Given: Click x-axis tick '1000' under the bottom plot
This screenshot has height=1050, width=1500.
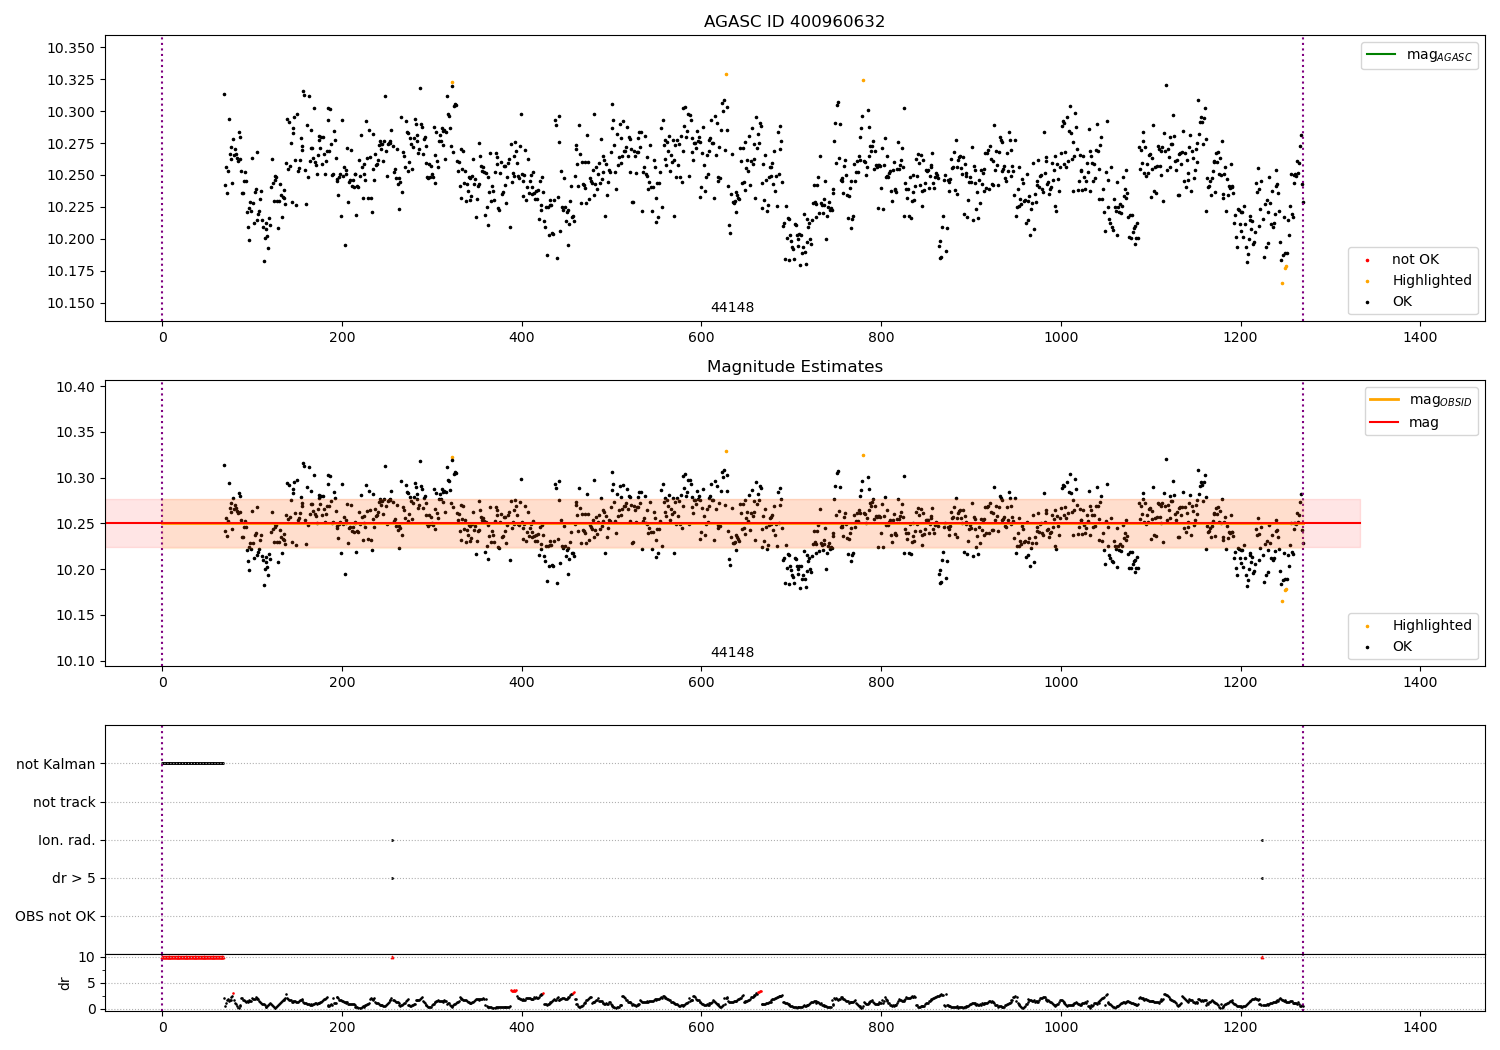Looking at the screenshot, I should coord(1061,1028).
